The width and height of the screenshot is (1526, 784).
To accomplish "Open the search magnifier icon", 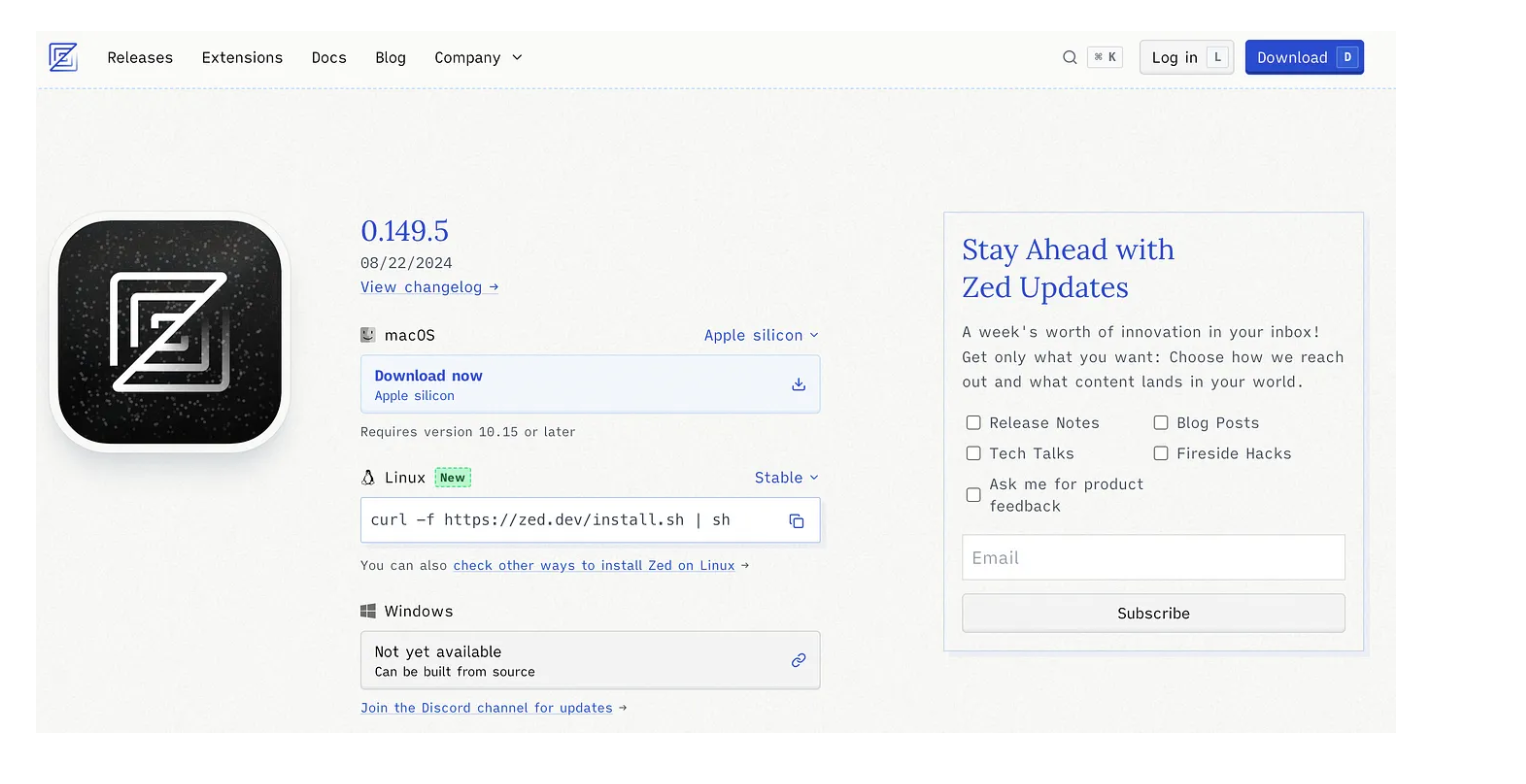I will coord(1069,57).
